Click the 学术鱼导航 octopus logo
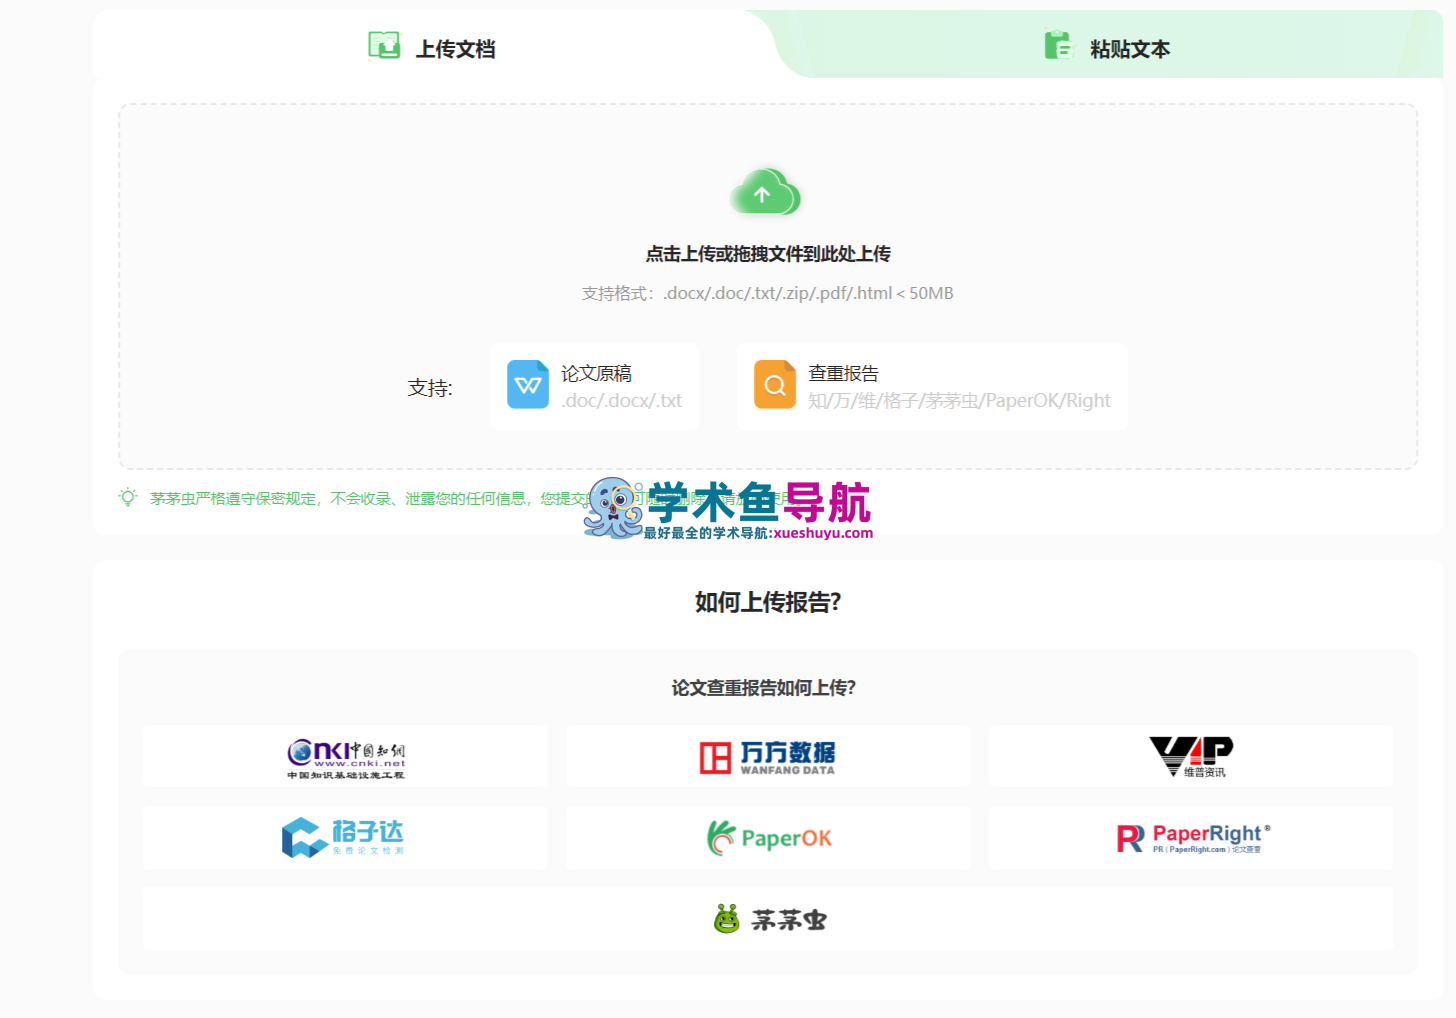This screenshot has height=1018, width=1456. 612,507
